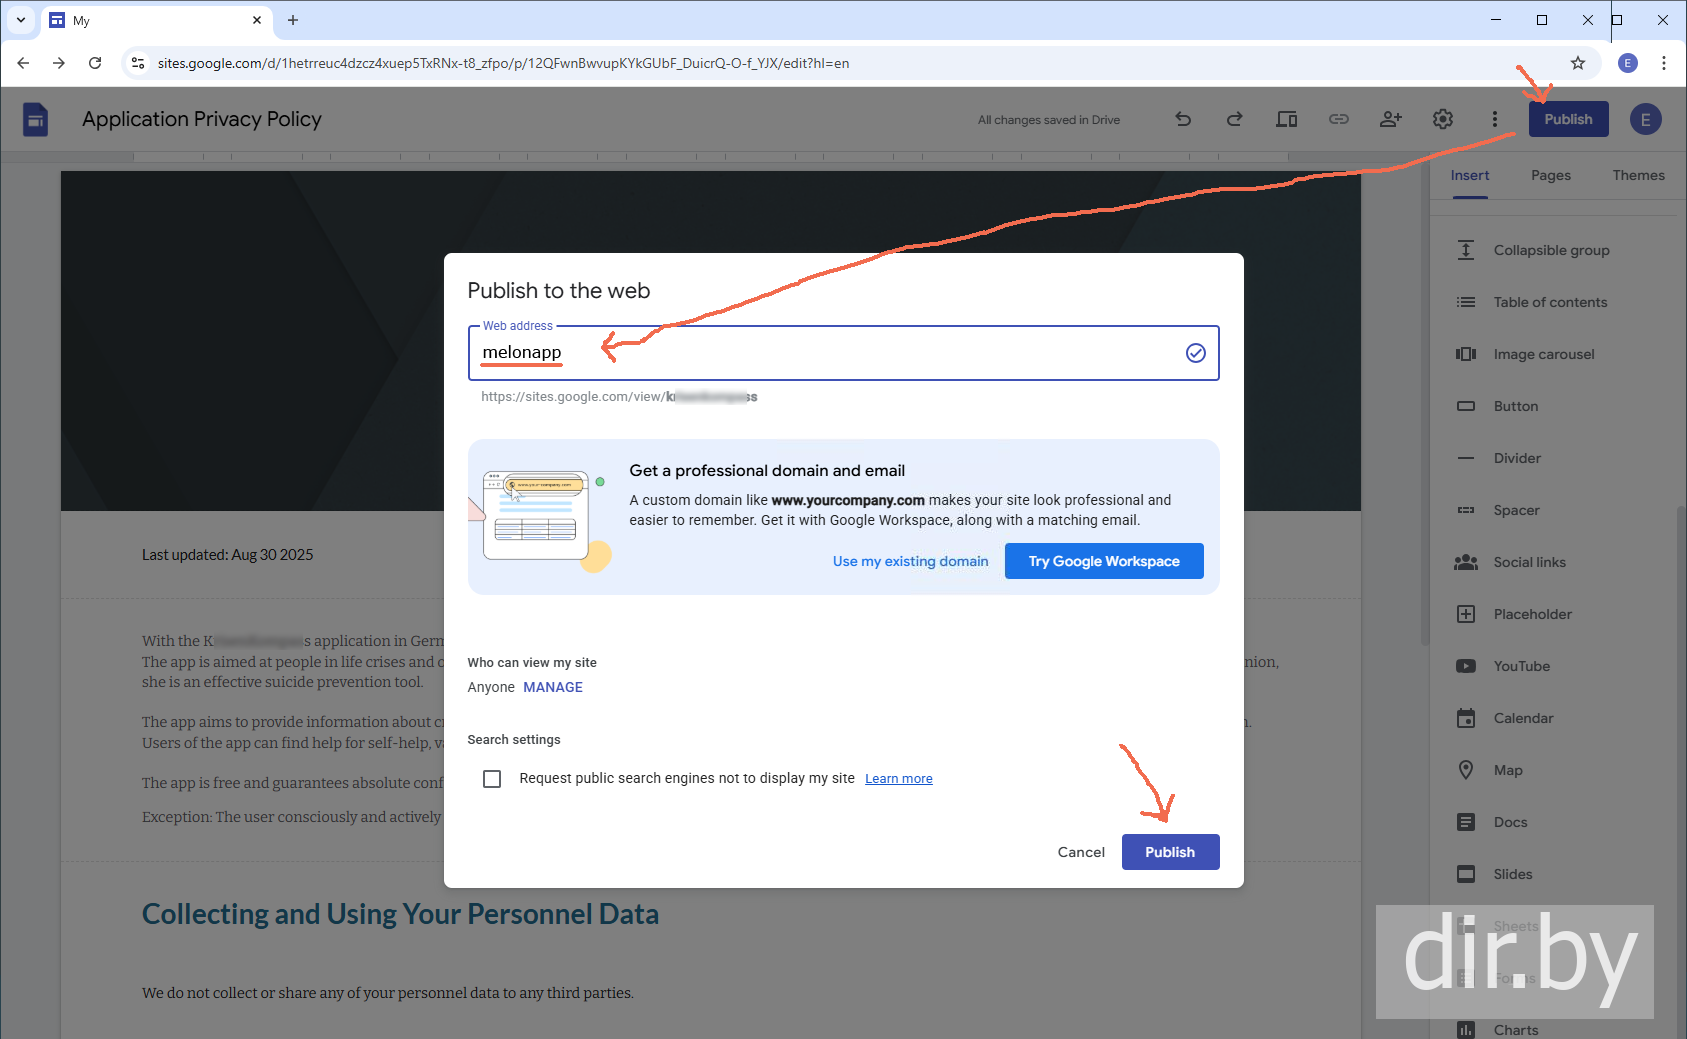Click the Google Sites home logo icon

tap(35, 120)
